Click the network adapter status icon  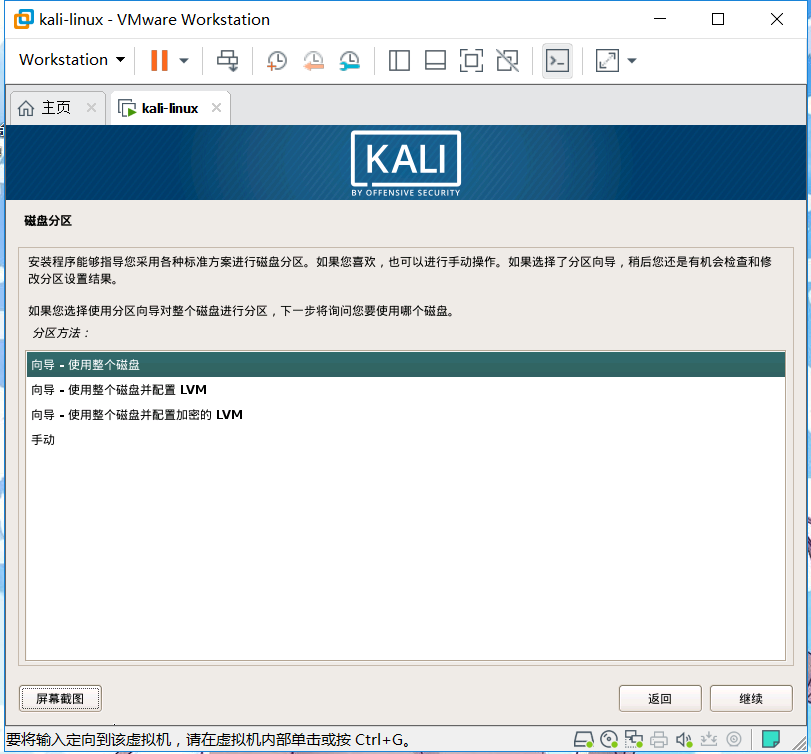click(634, 740)
